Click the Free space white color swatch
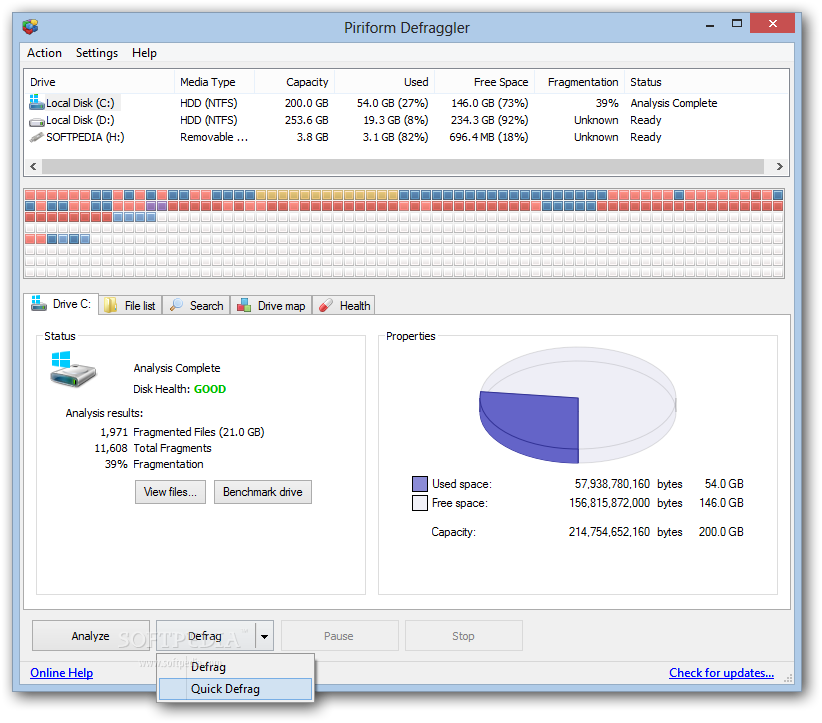 [x=420, y=503]
